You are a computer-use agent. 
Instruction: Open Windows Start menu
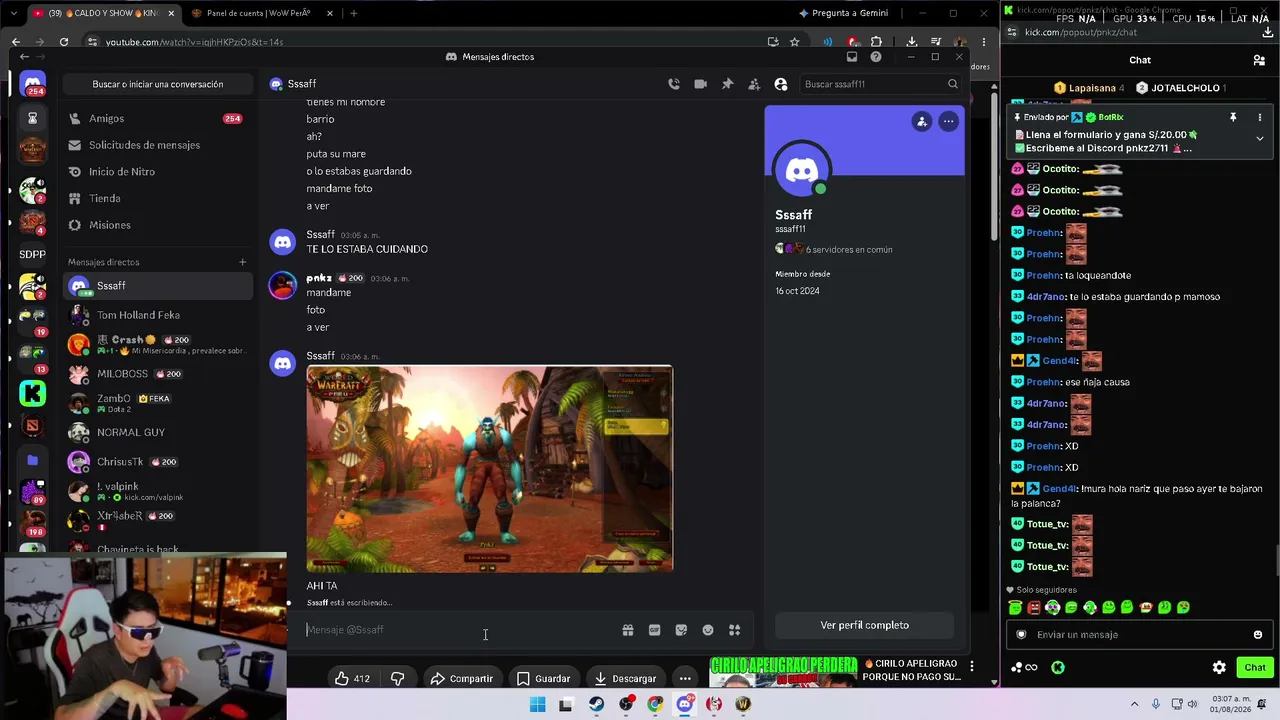click(537, 704)
